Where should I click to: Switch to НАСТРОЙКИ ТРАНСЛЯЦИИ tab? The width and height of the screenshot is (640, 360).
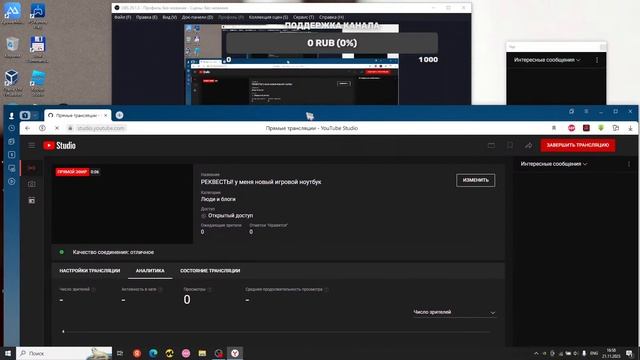tap(89, 271)
